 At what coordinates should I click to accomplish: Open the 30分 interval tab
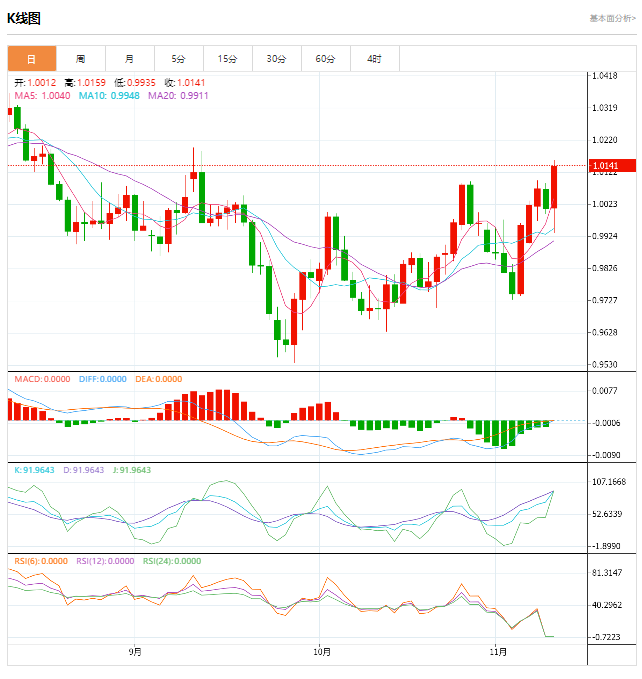click(x=276, y=58)
